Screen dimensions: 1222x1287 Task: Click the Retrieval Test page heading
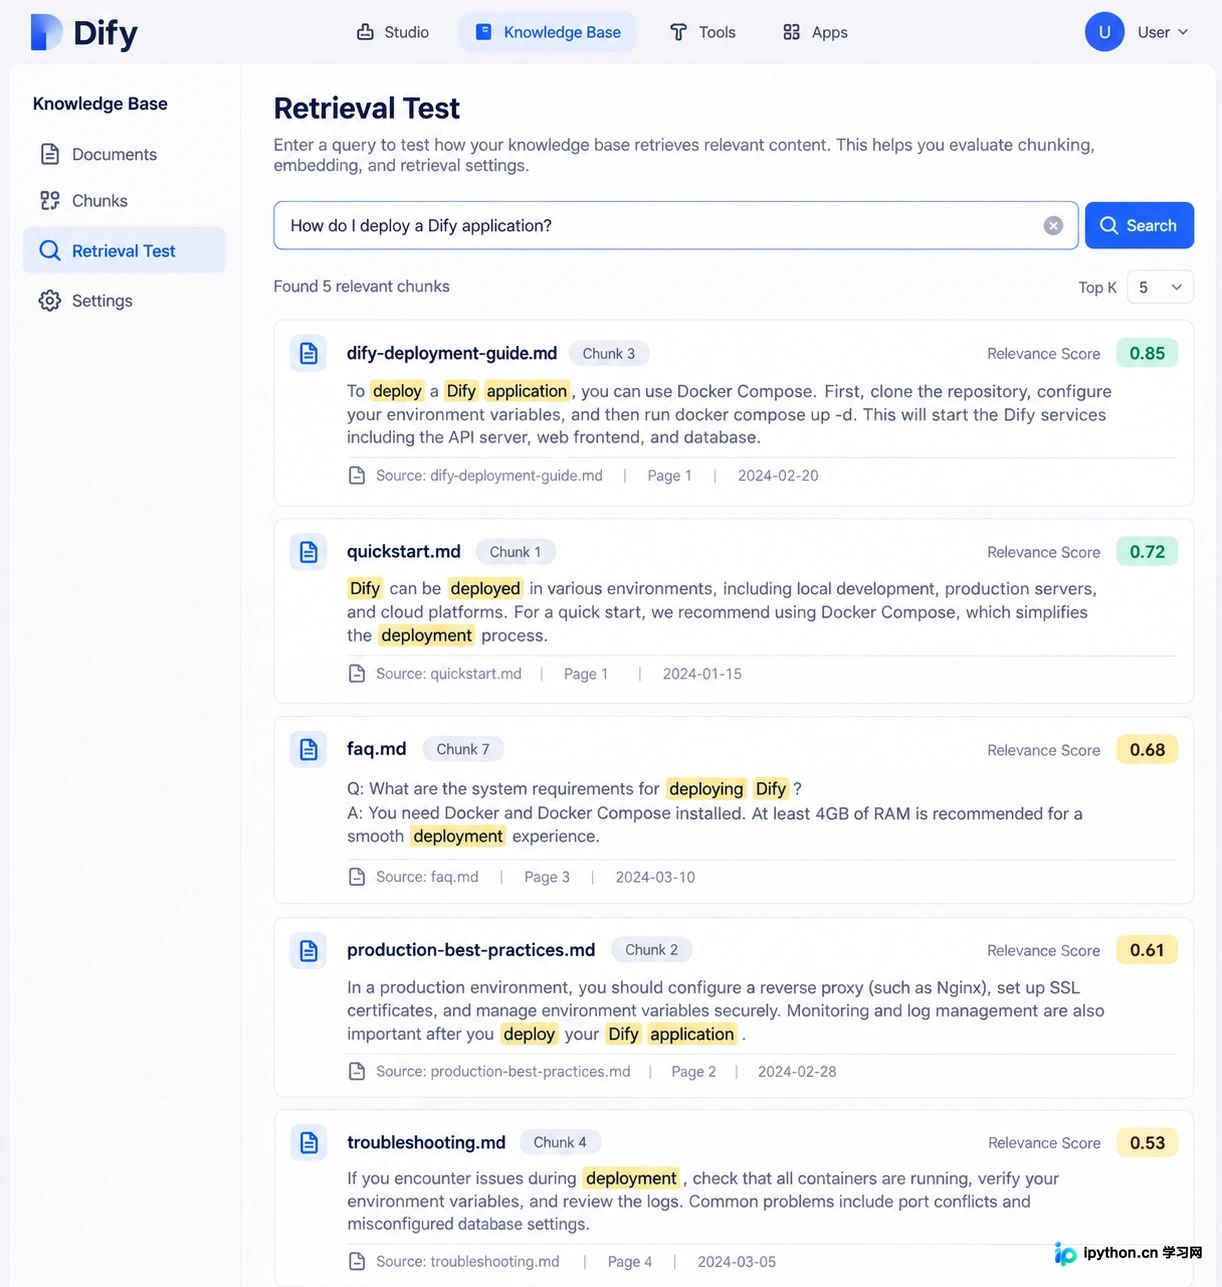367,108
